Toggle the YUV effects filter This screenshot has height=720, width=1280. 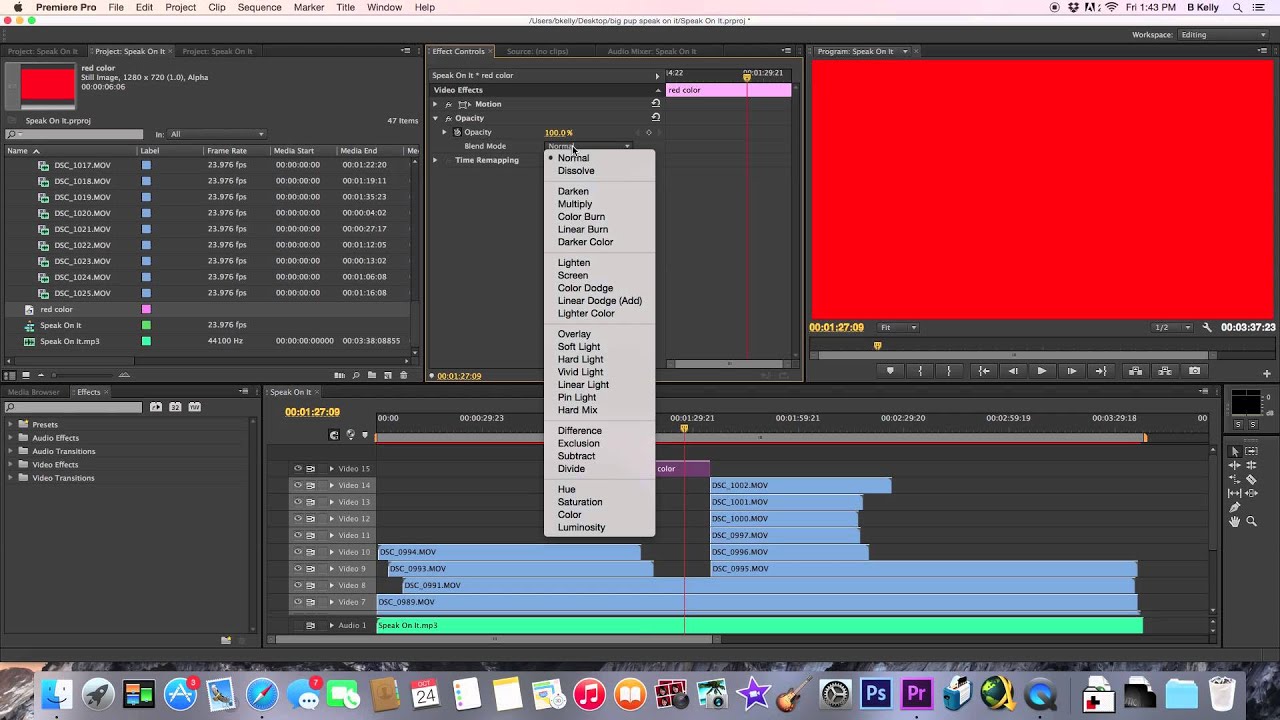194,407
